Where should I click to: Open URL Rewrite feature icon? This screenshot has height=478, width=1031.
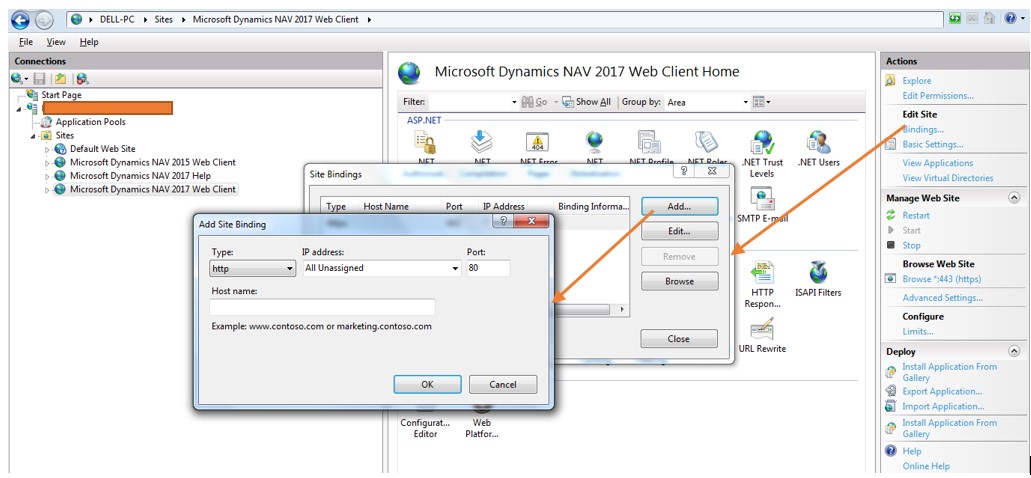pos(762,335)
